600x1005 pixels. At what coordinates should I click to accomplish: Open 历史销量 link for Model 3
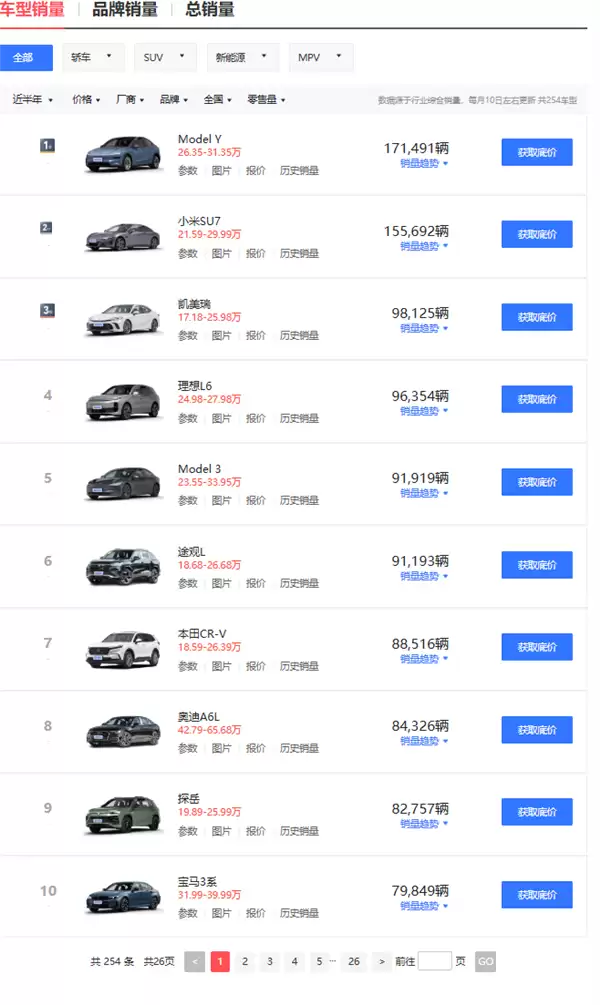click(299, 500)
